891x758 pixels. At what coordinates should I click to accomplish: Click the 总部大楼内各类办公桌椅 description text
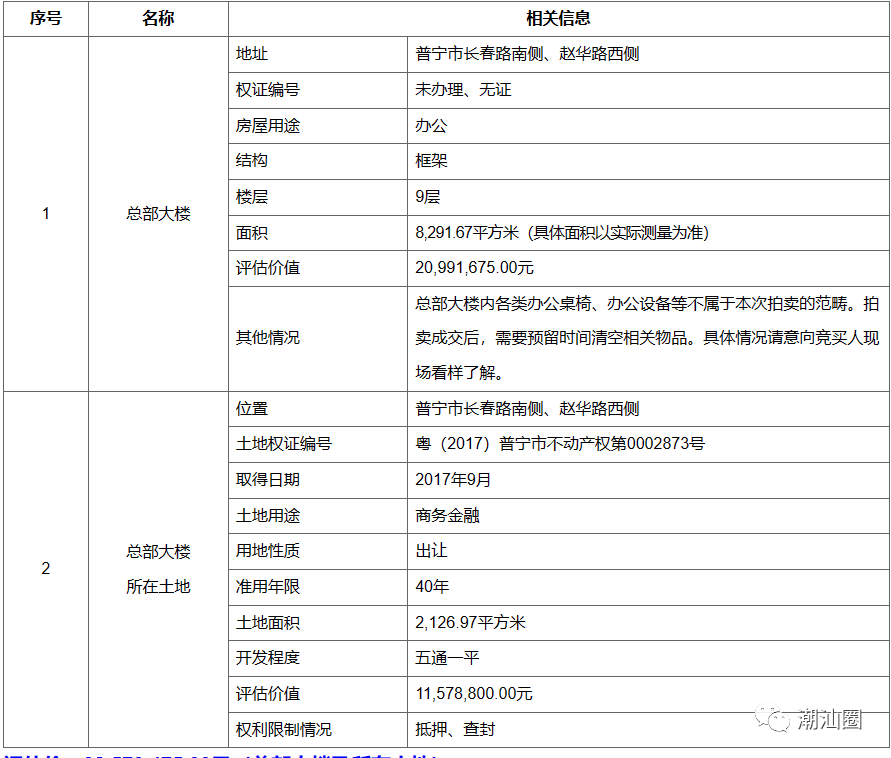[x=647, y=338]
